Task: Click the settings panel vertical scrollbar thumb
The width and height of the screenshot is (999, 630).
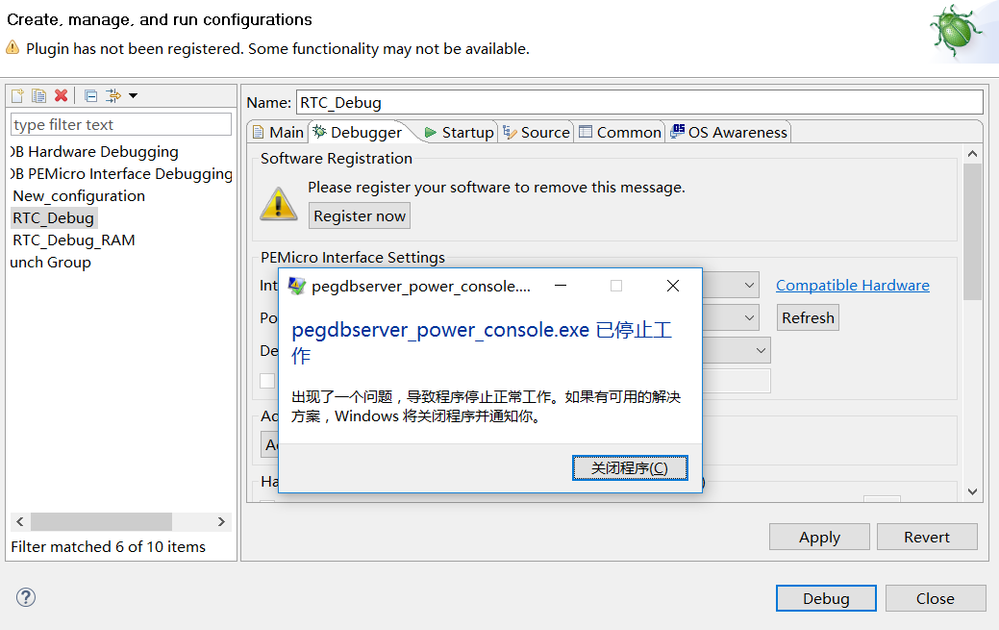Action: coord(972,231)
